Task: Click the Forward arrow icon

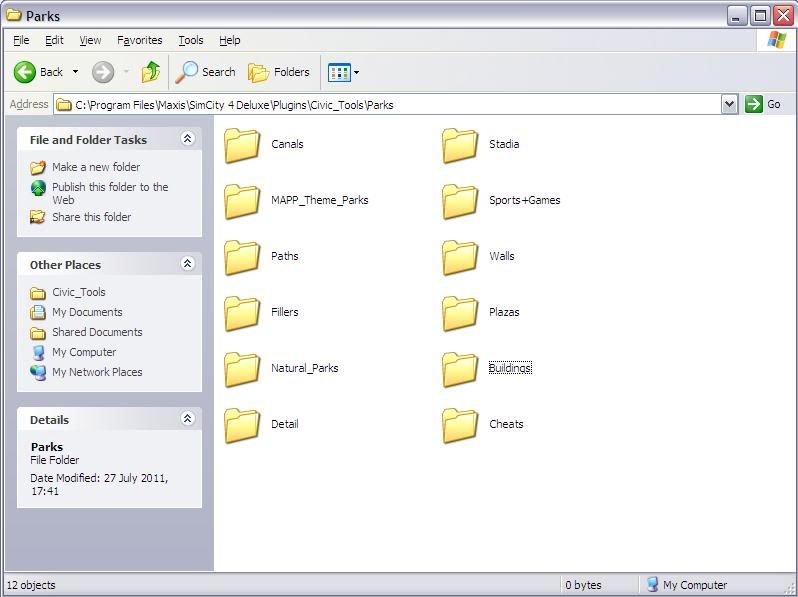Action: click(x=103, y=72)
